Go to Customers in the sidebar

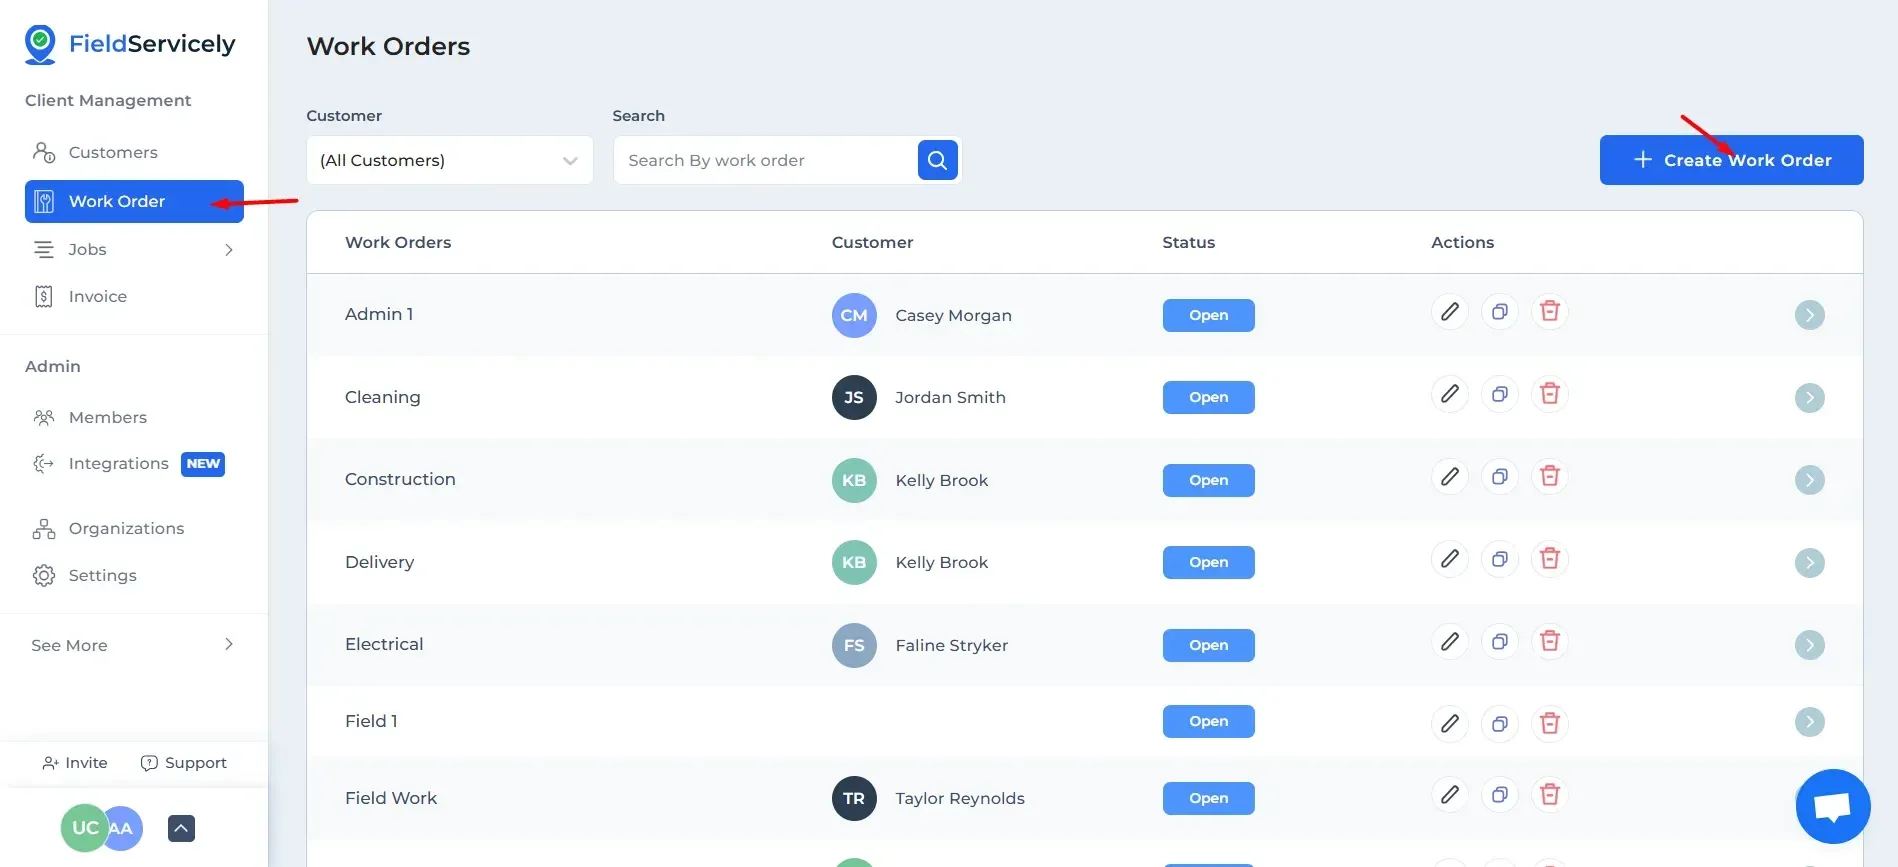(112, 152)
